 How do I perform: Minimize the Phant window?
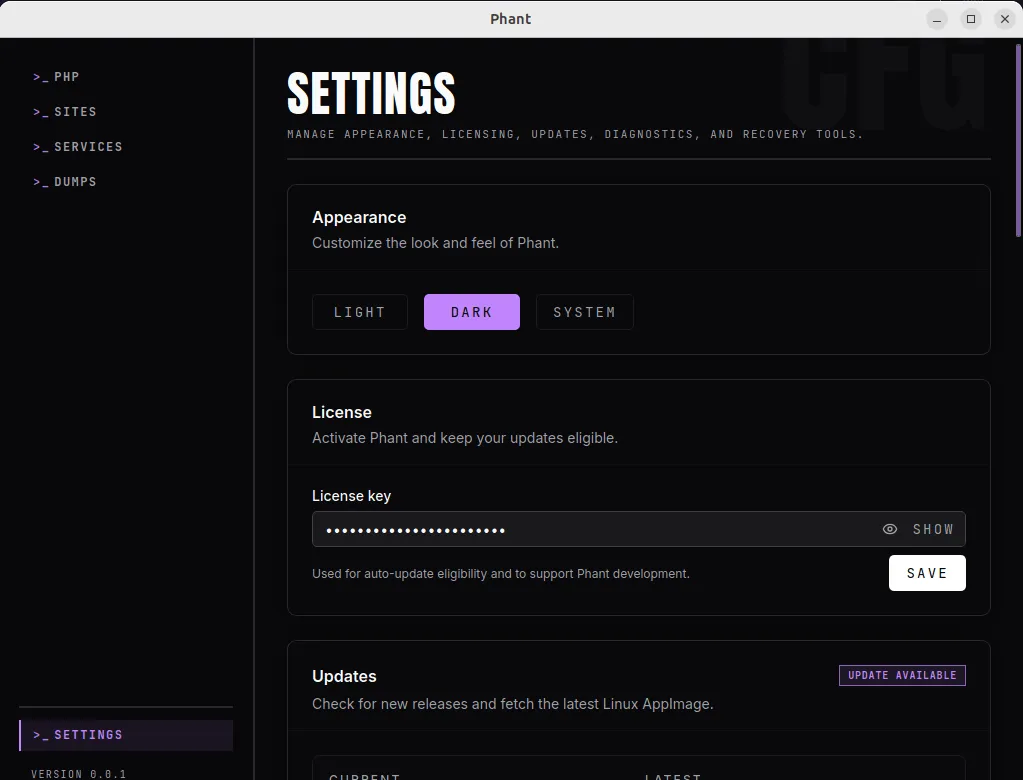click(937, 19)
